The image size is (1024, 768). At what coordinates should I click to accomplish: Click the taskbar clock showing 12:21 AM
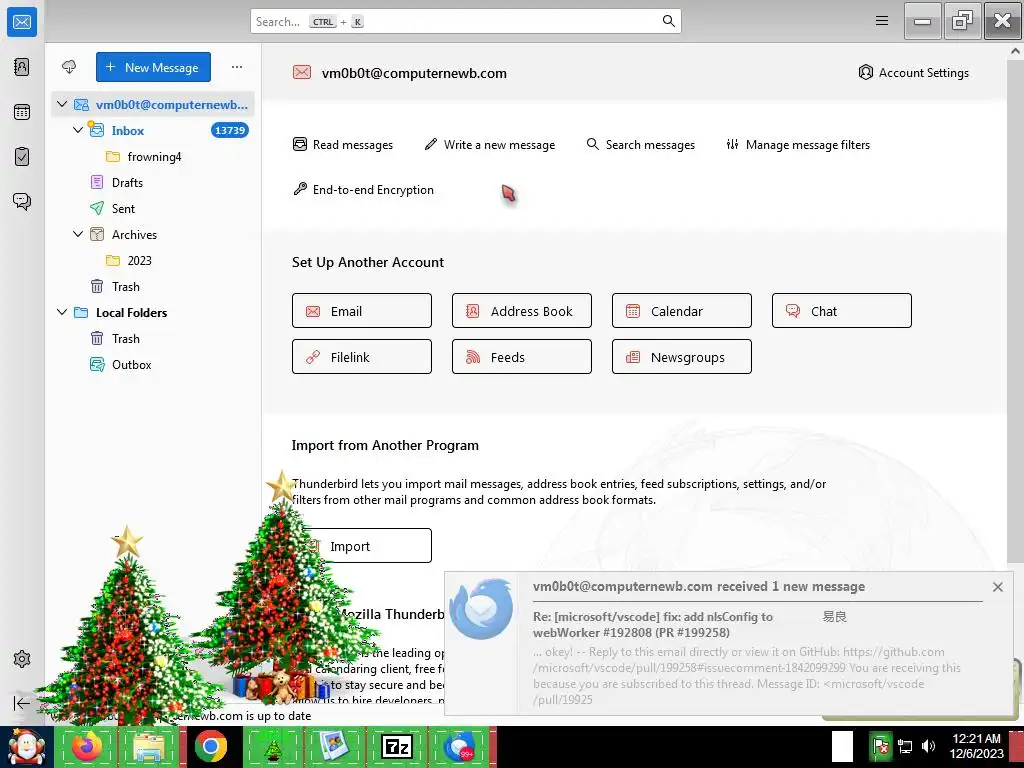(976, 746)
